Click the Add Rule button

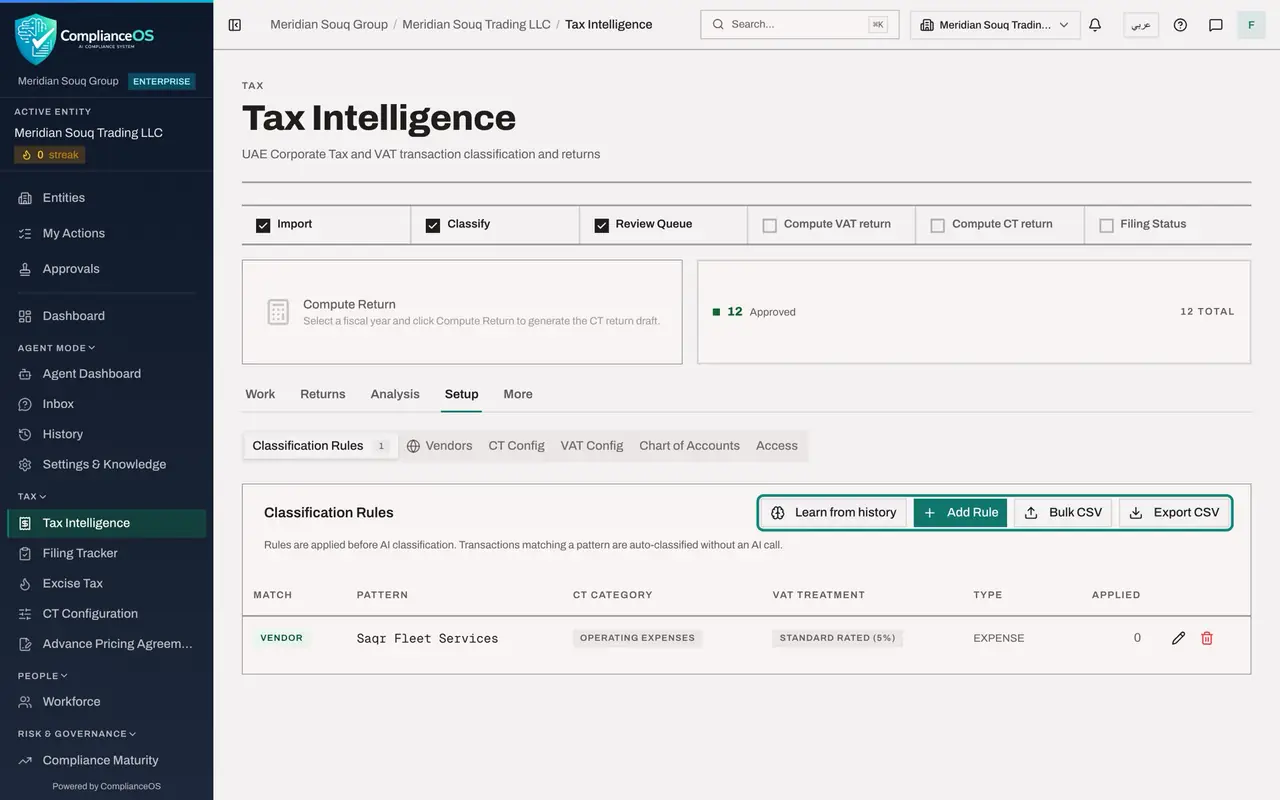click(x=960, y=513)
